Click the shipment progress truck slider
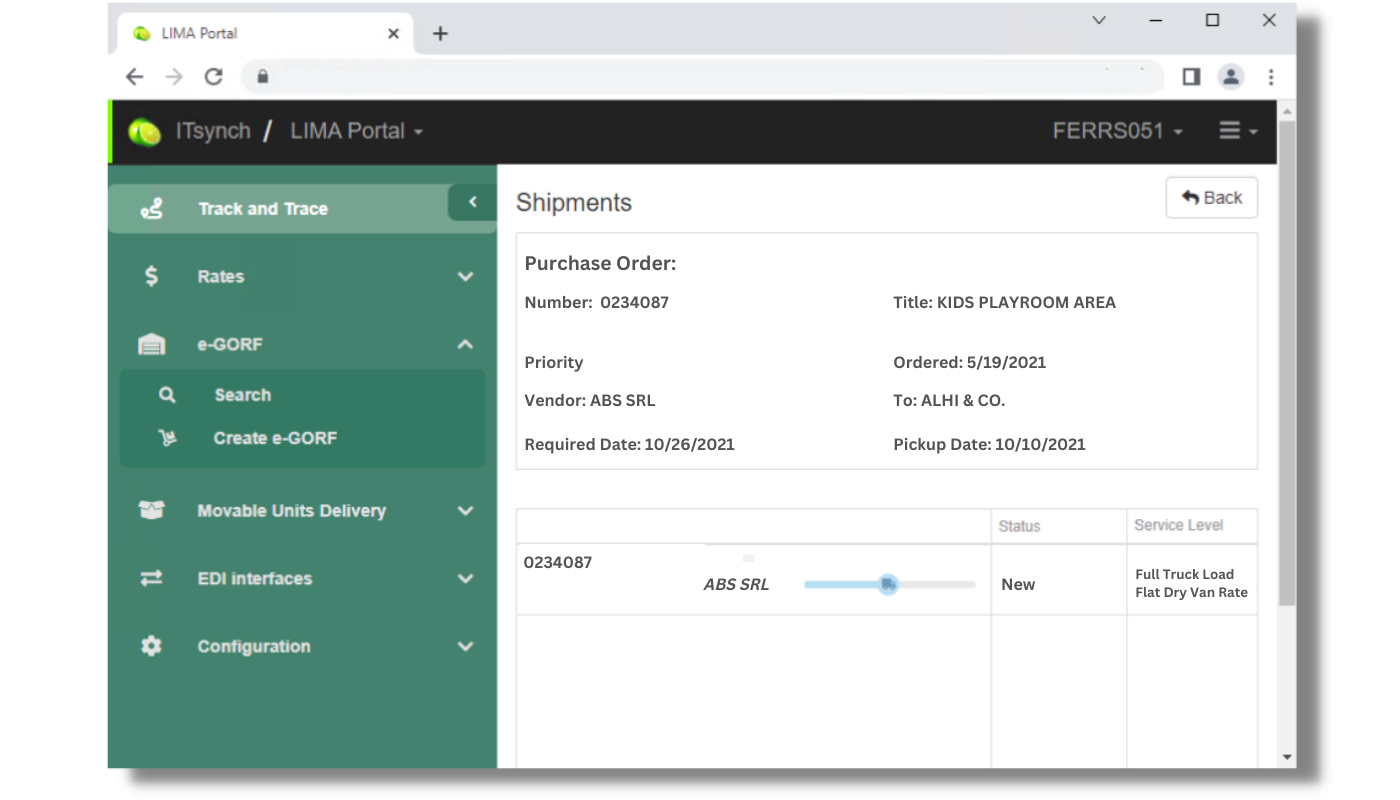Image resolution: width=1400 pixels, height=800 pixels. click(x=888, y=585)
